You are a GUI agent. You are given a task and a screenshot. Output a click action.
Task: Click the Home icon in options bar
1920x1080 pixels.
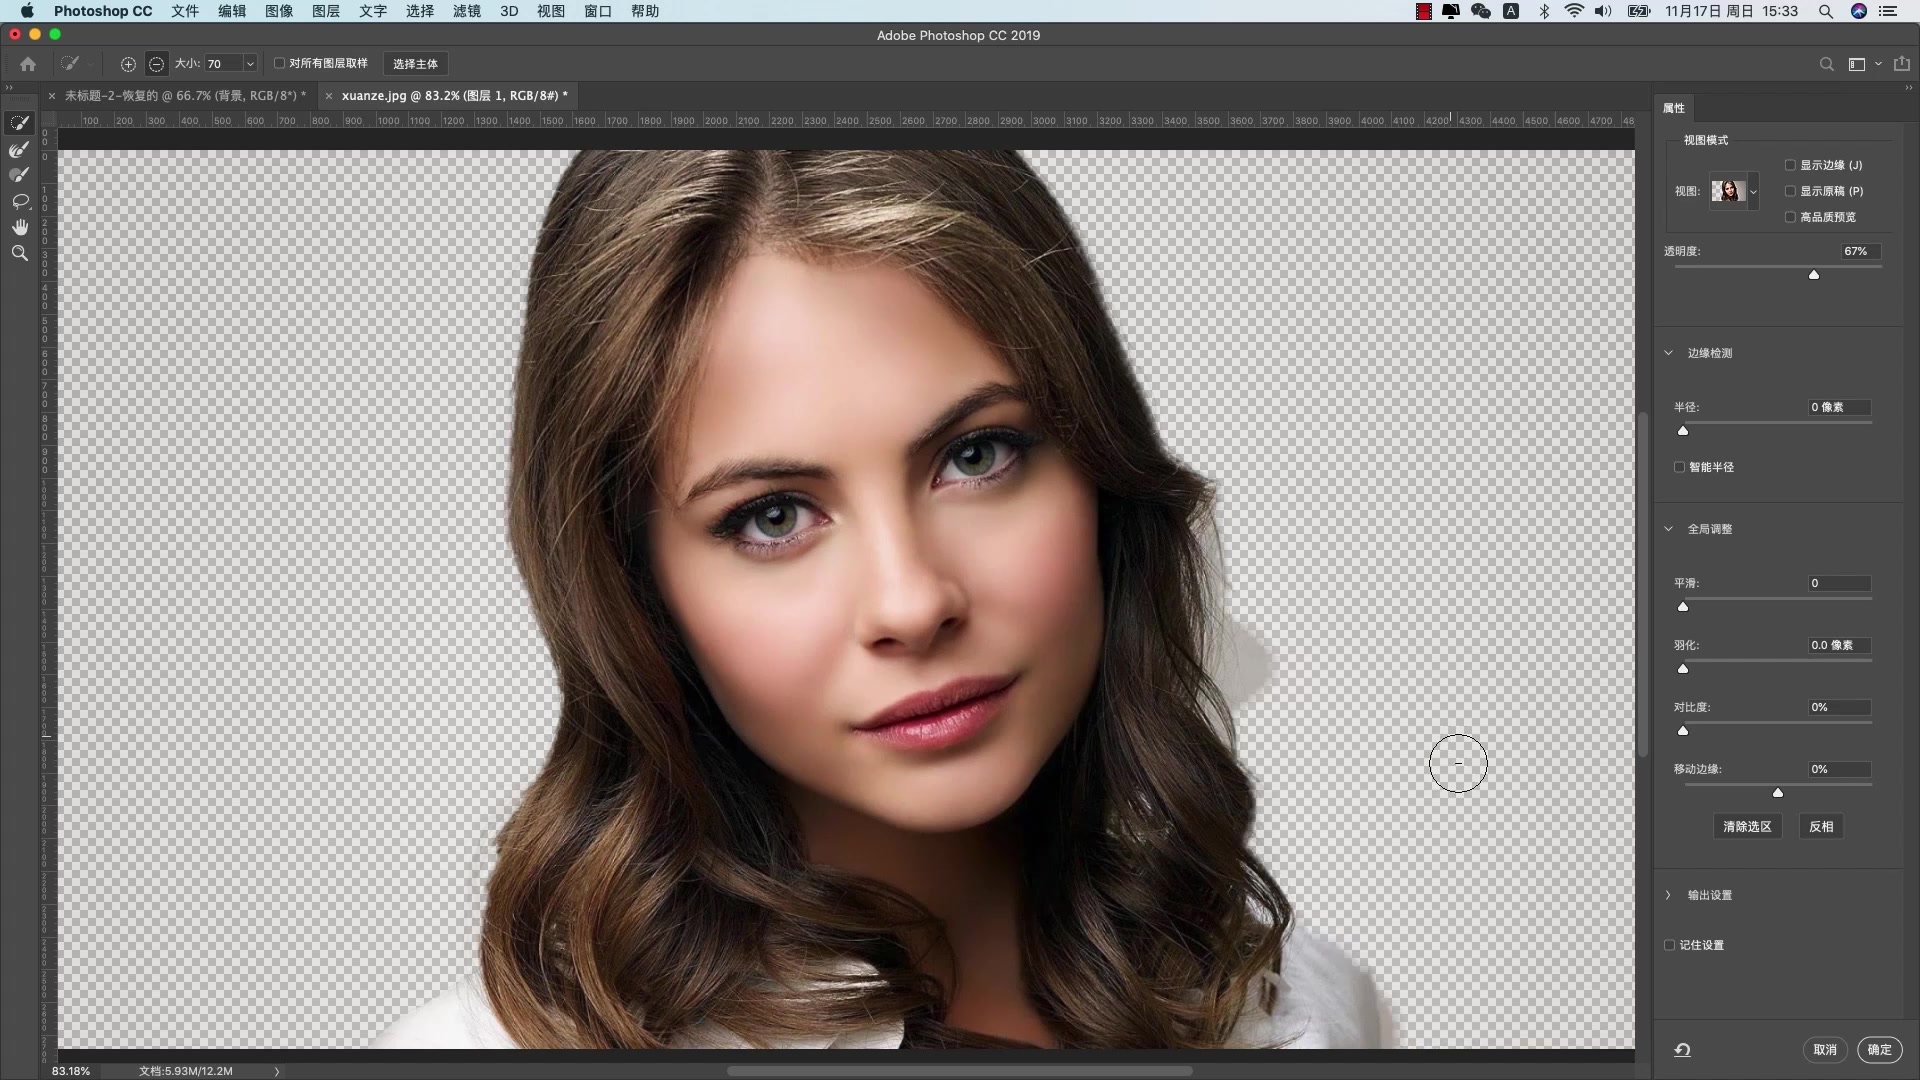click(28, 64)
